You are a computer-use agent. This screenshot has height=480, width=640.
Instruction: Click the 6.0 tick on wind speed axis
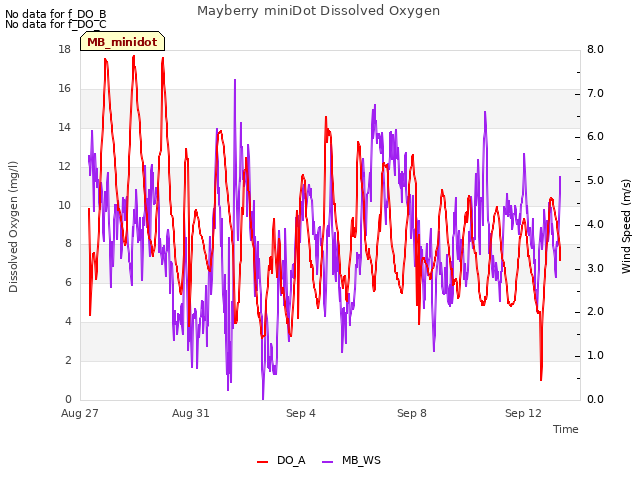(x=596, y=136)
